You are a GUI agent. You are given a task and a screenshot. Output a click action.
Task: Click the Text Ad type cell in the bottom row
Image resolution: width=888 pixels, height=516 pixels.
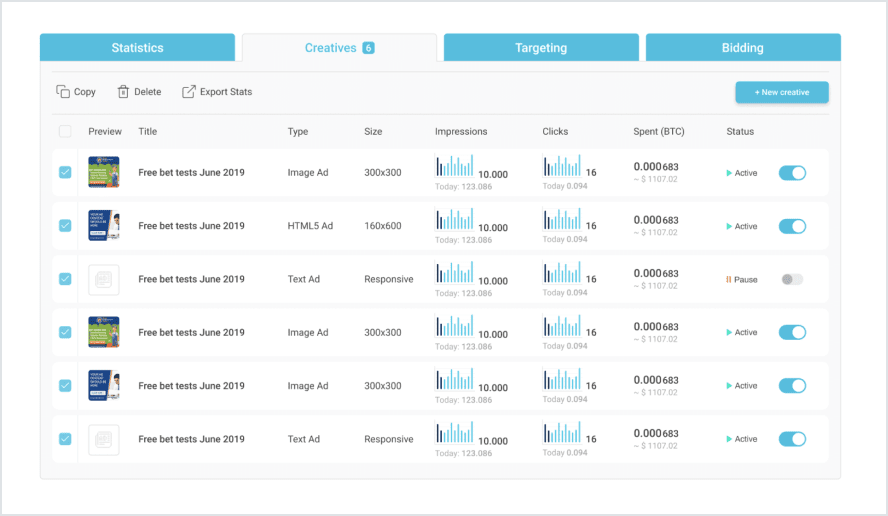[304, 439]
